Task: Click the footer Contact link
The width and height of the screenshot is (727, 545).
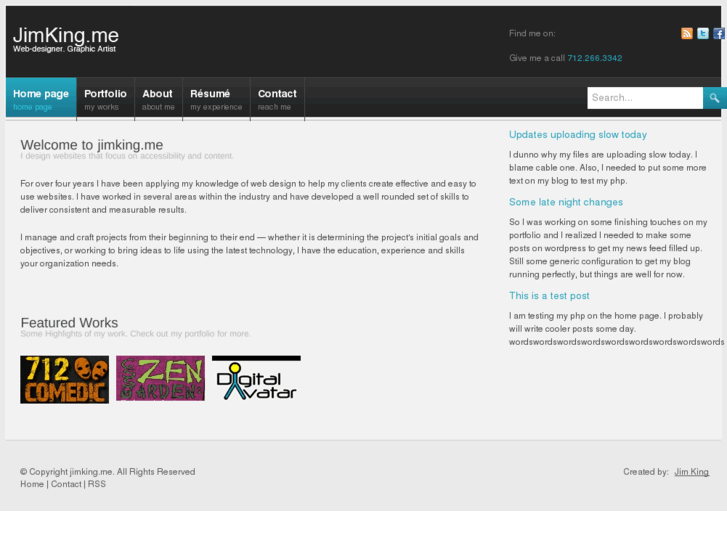Action: 66,484
